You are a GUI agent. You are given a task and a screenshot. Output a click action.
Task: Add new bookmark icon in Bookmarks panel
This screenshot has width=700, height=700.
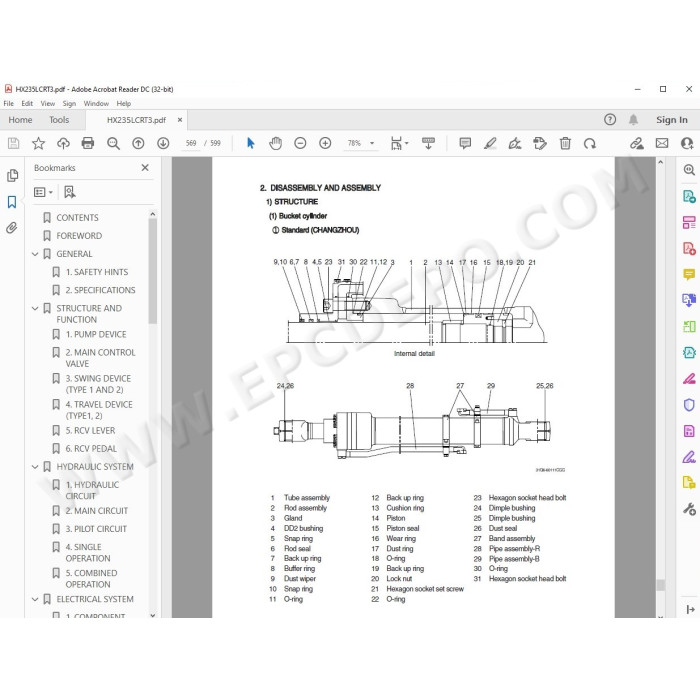pos(70,192)
